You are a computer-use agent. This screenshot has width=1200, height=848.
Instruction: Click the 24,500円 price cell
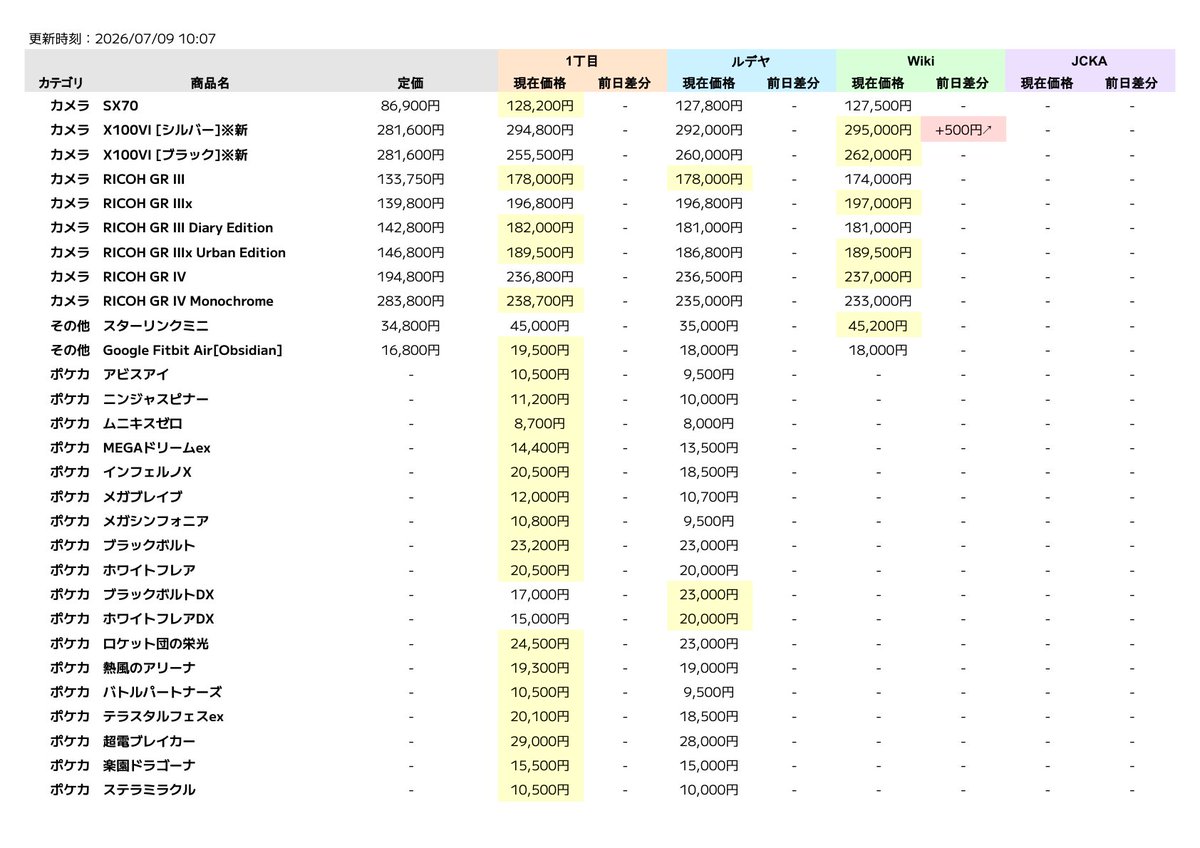point(541,643)
